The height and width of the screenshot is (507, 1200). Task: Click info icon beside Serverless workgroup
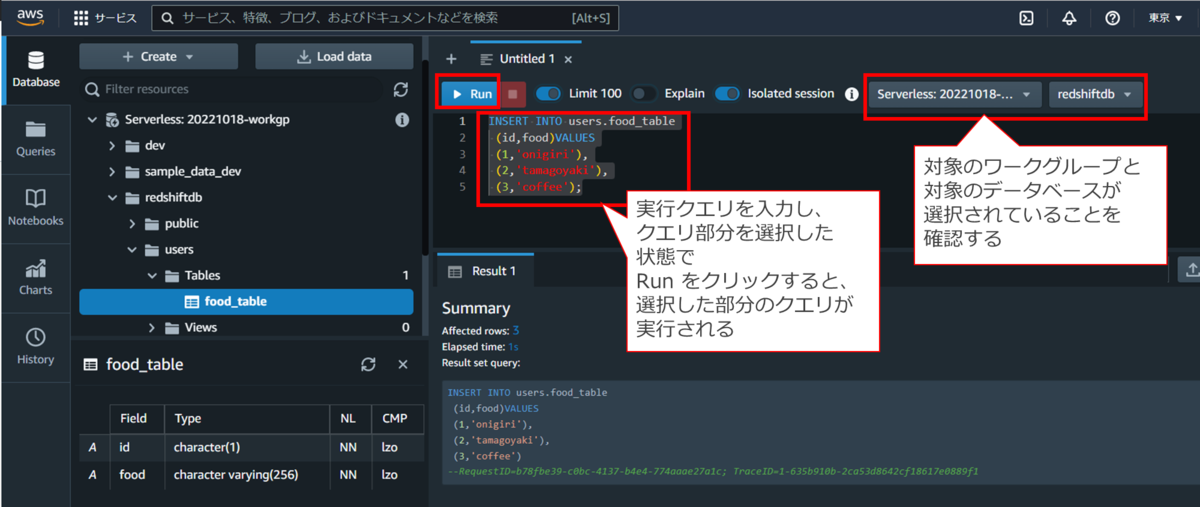pyautogui.click(x=402, y=120)
